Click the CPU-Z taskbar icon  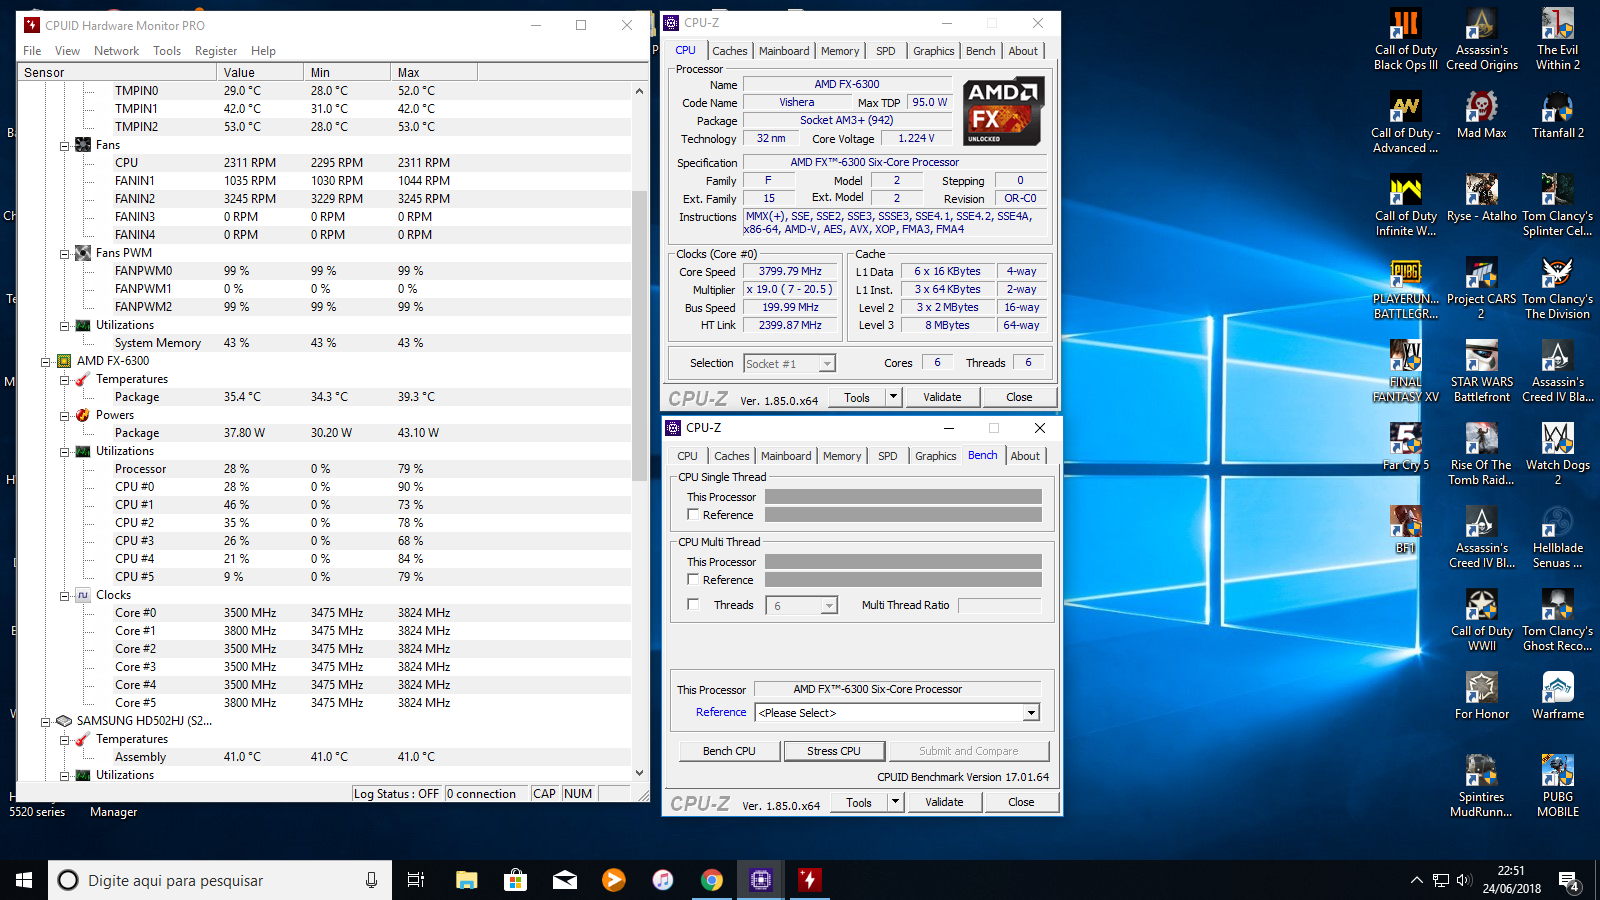coord(761,880)
